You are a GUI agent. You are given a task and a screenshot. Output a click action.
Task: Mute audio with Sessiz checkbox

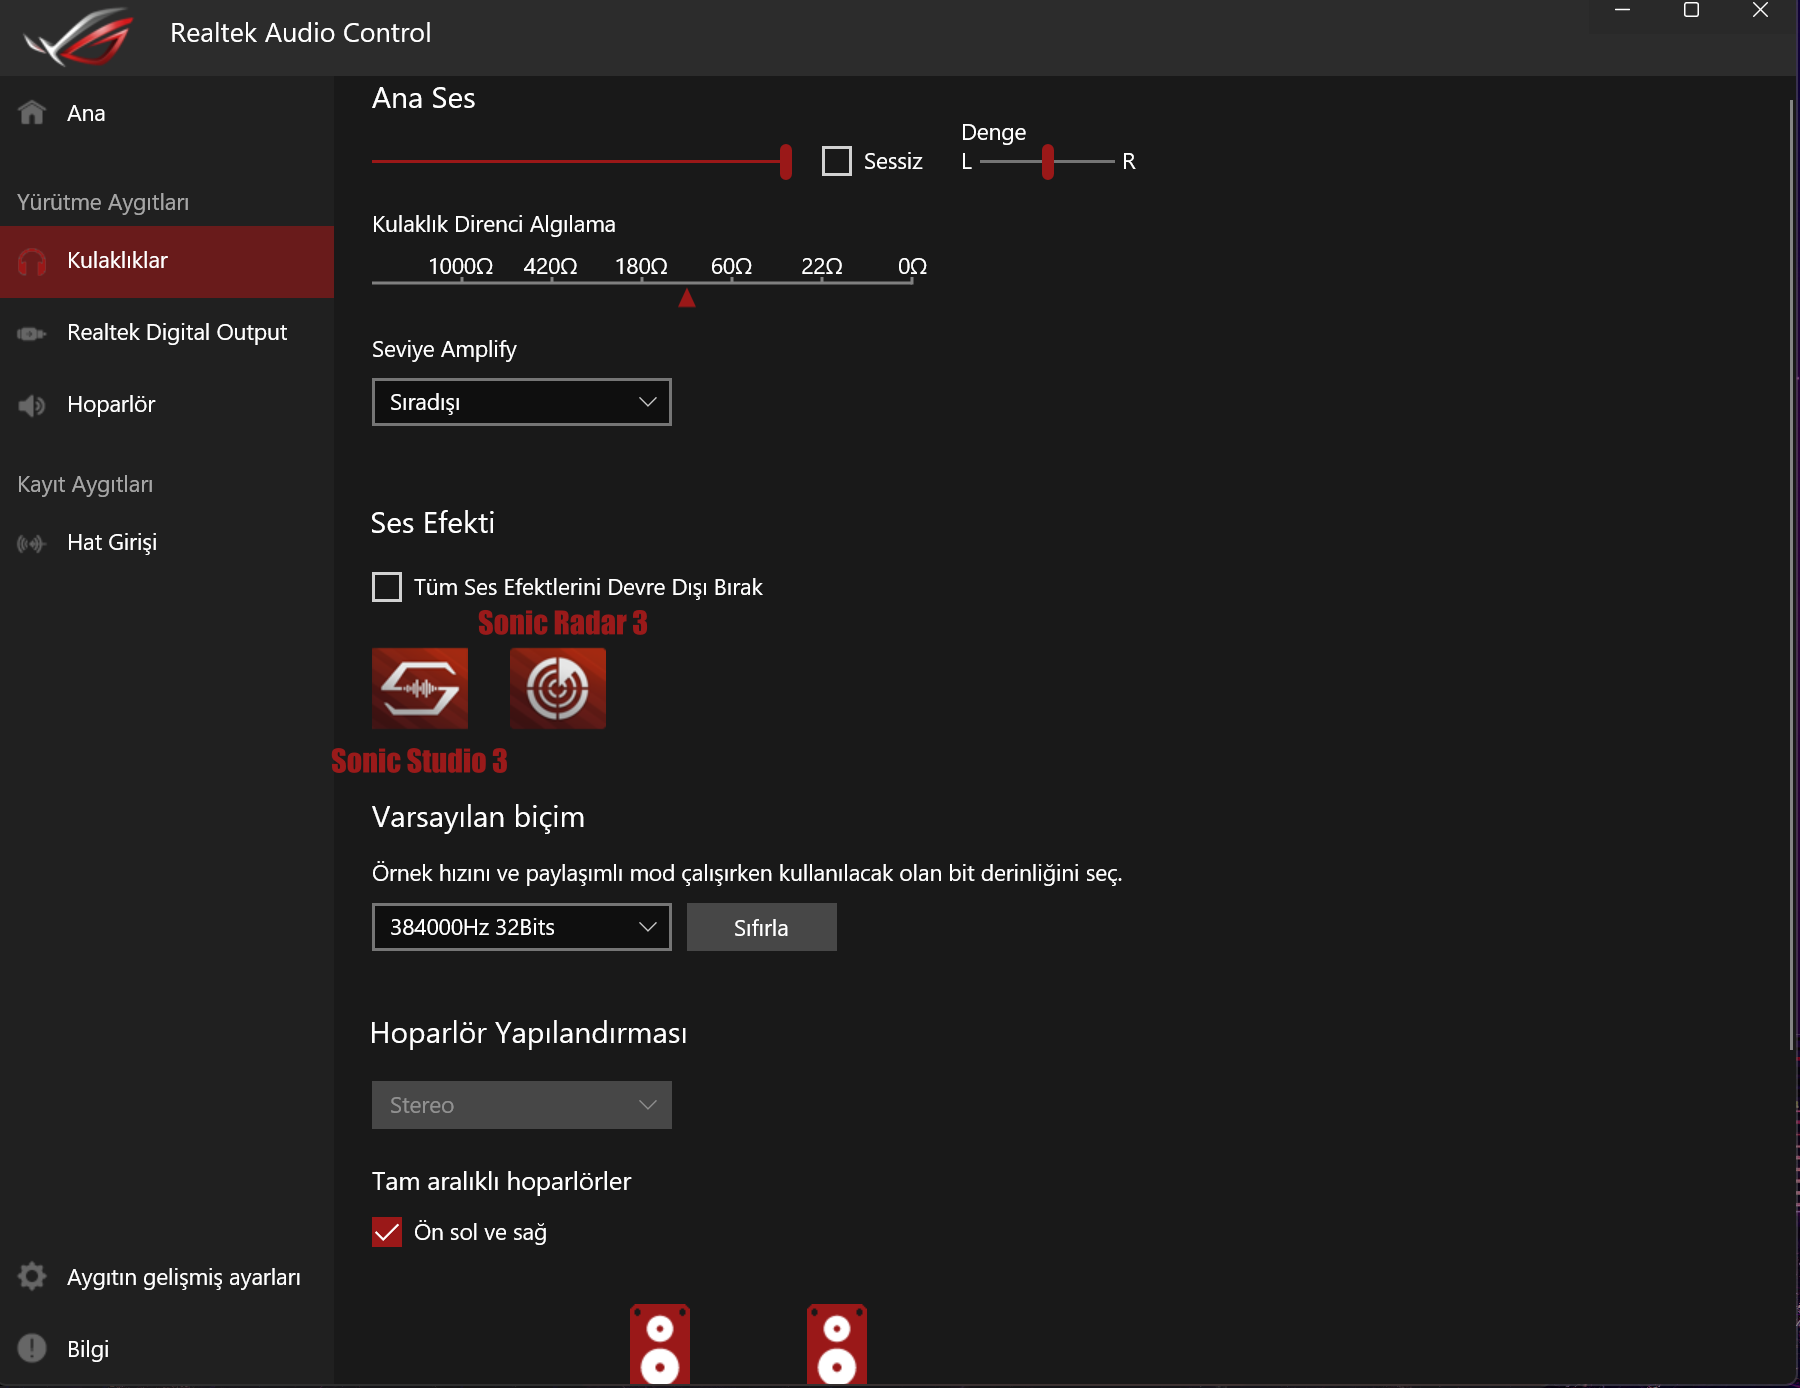837,161
